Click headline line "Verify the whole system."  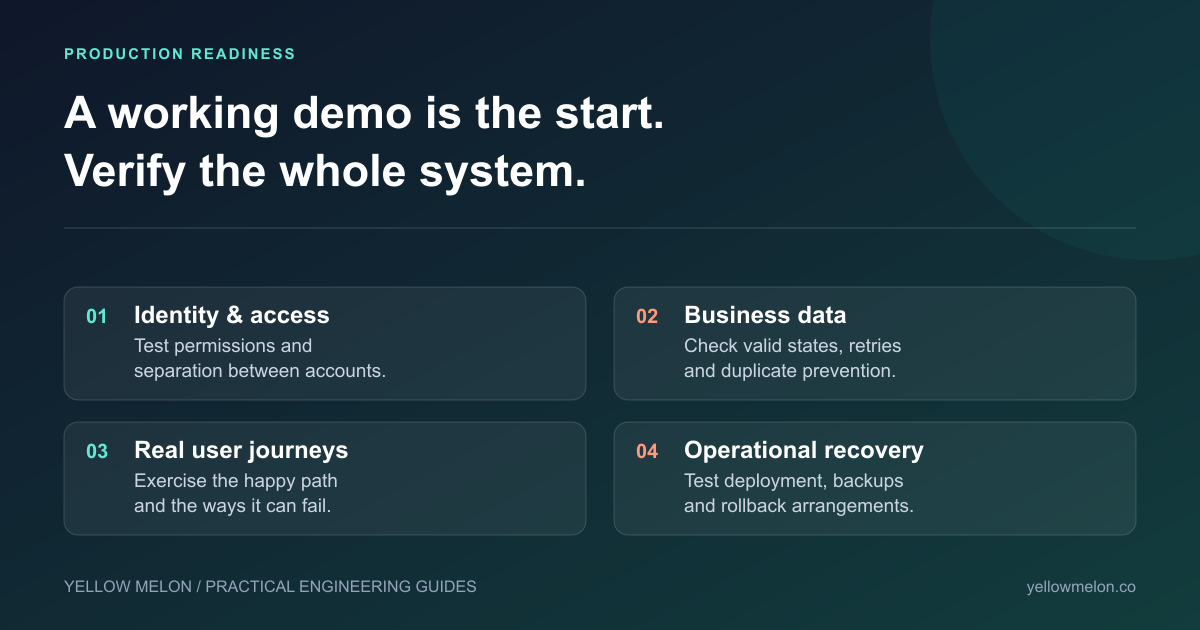[x=325, y=171]
